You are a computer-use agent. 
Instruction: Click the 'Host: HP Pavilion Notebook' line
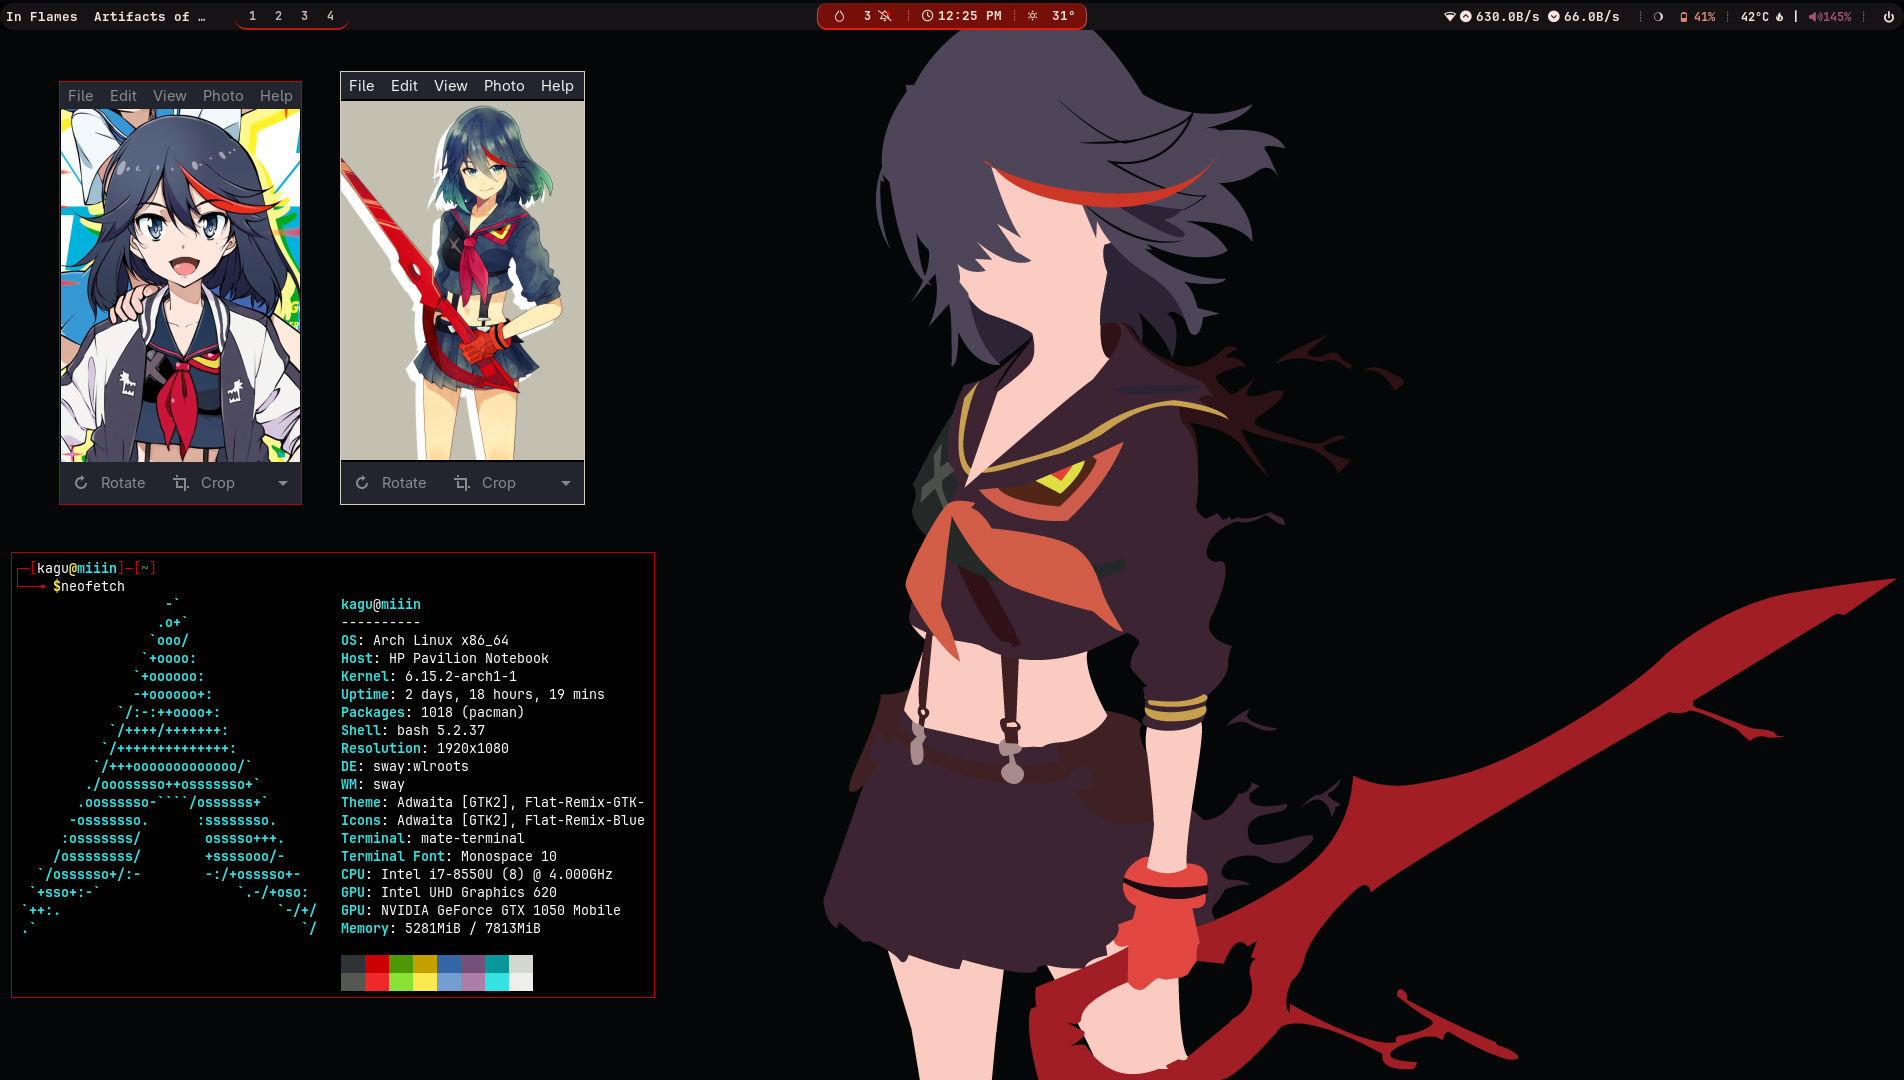(x=445, y=659)
